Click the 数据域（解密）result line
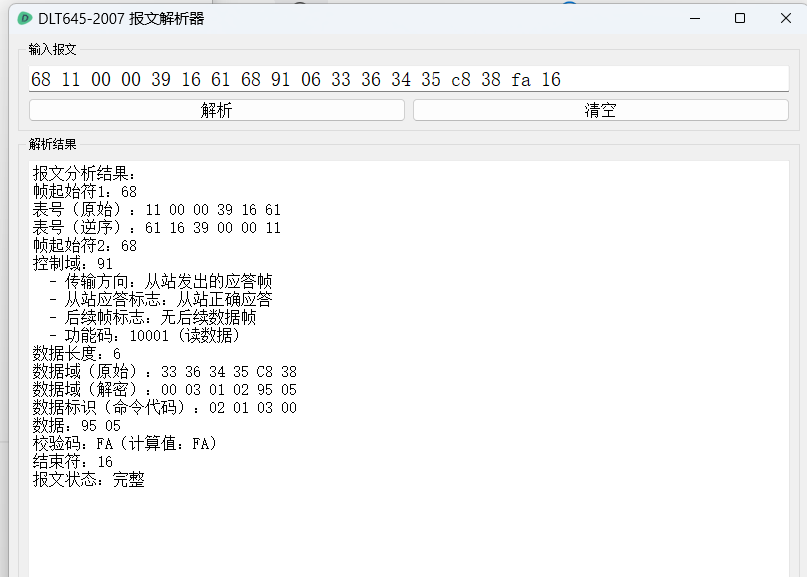This screenshot has height=577, width=807. pyautogui.click(x=165, y=390)
